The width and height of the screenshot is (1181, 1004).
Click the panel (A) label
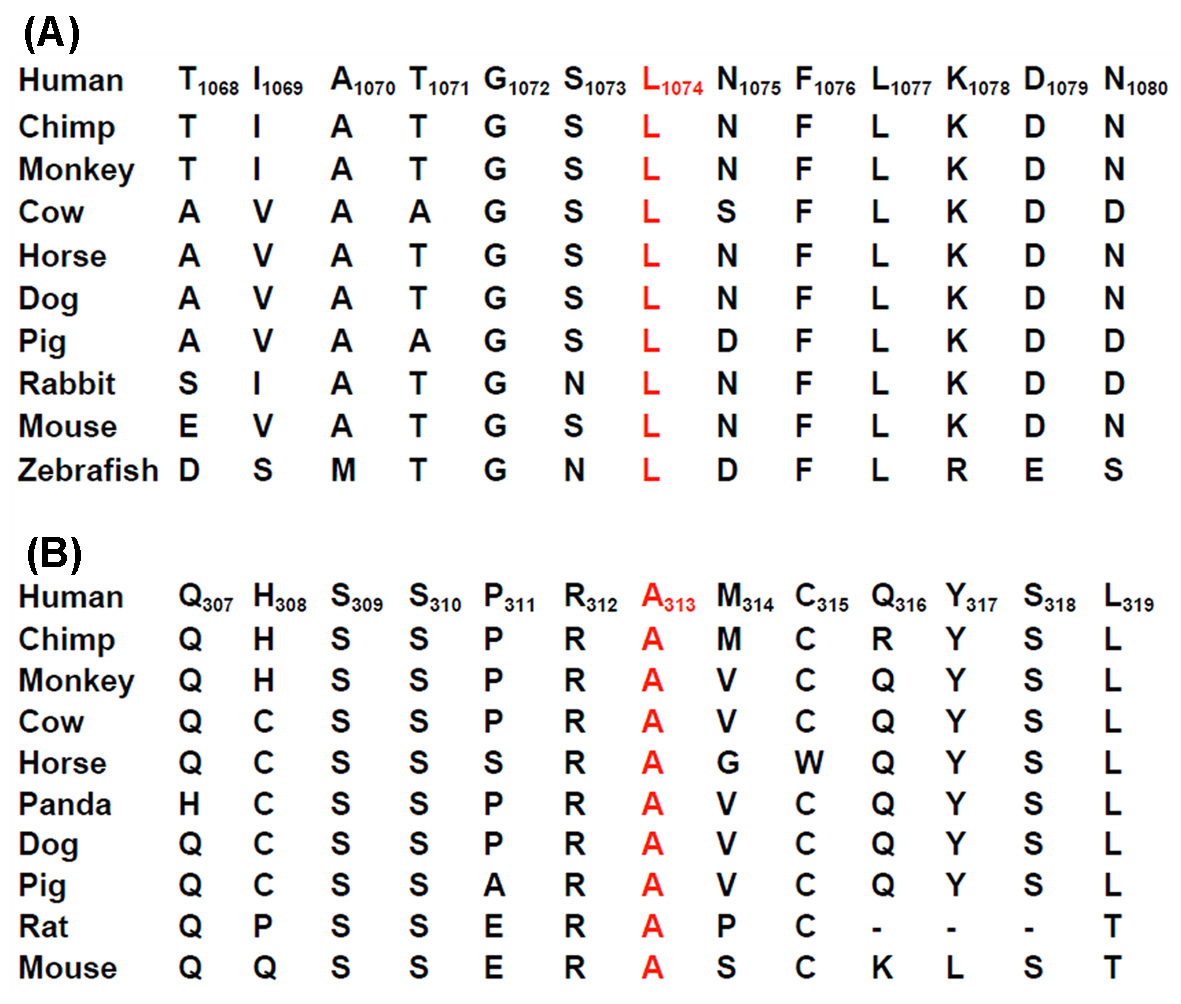point(50,35)
